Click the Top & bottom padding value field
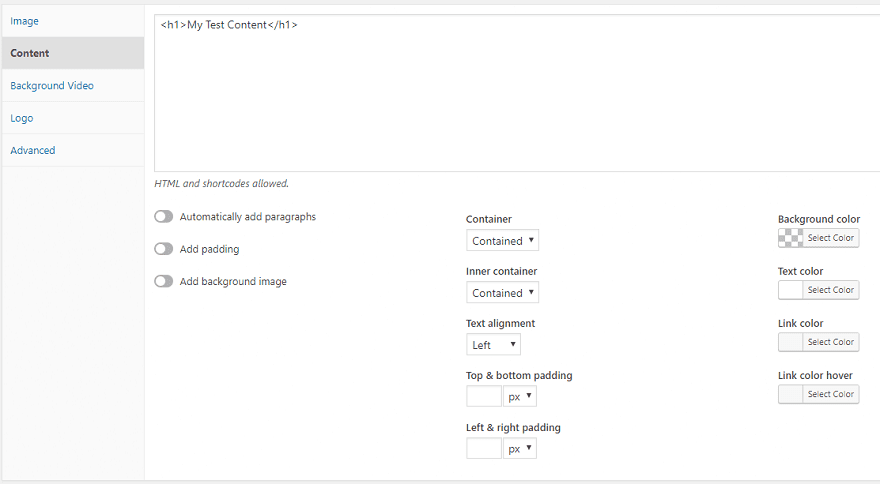This screenshot has width=880, height=484. (484, 396)
